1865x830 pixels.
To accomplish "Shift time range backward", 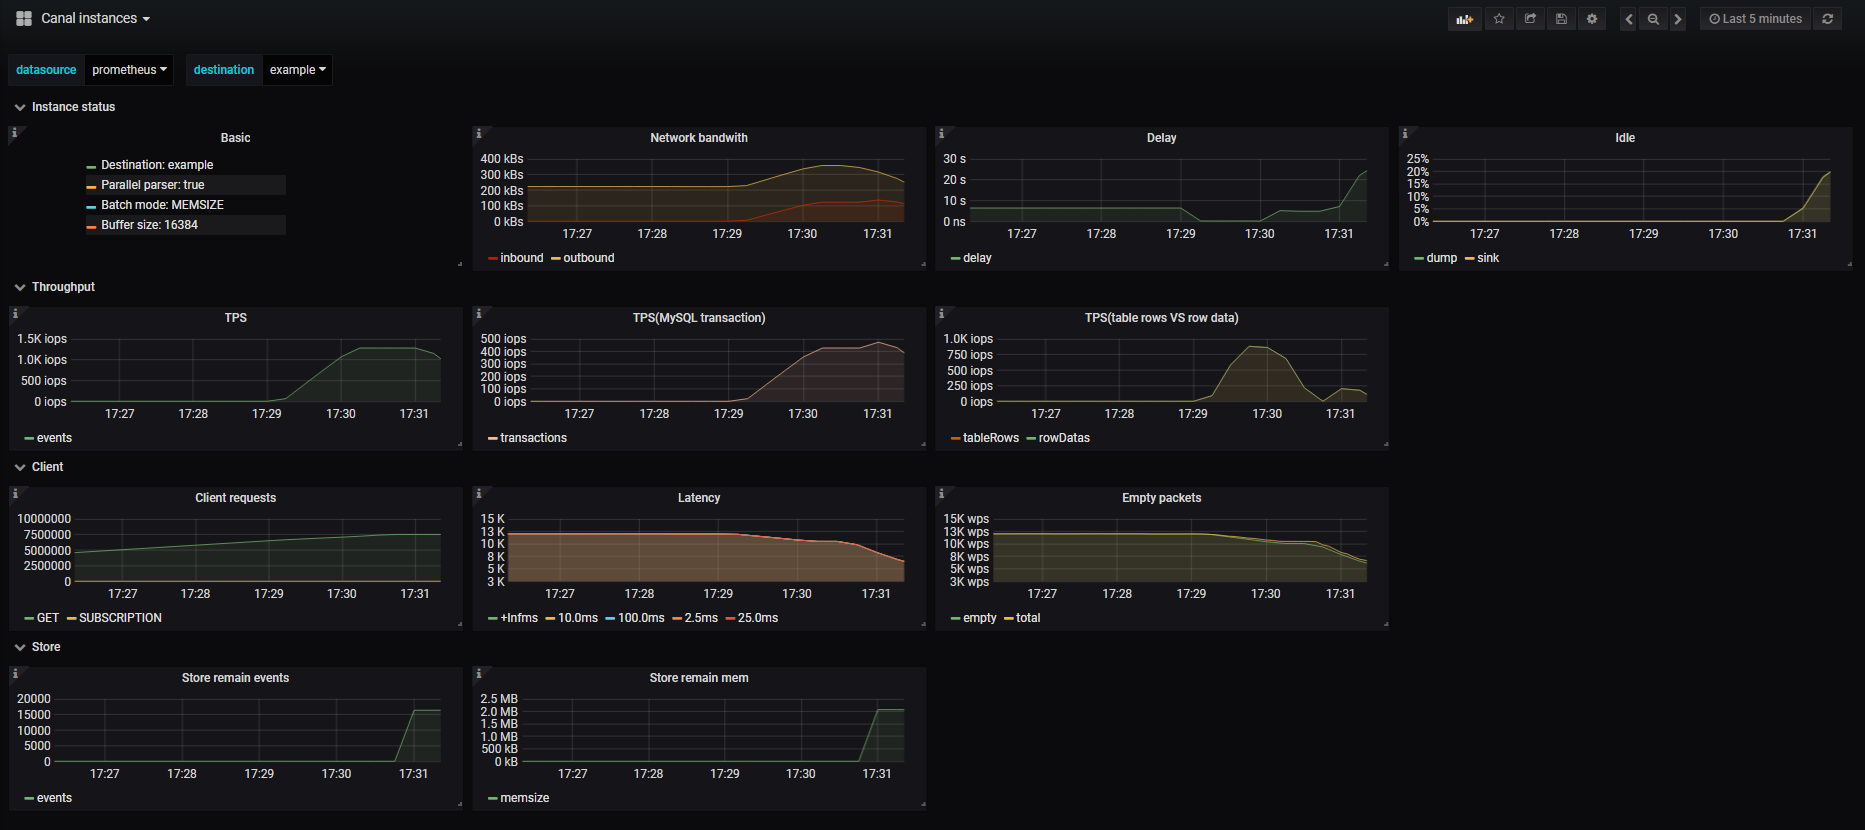I will coord(1628,19).
